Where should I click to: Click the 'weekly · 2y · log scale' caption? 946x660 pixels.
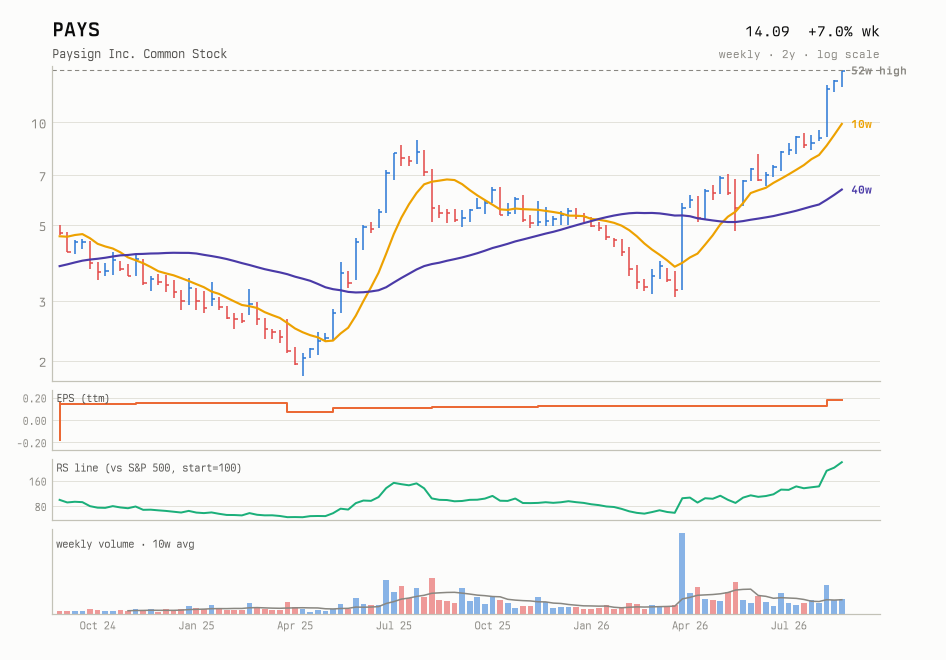(799, 54)
